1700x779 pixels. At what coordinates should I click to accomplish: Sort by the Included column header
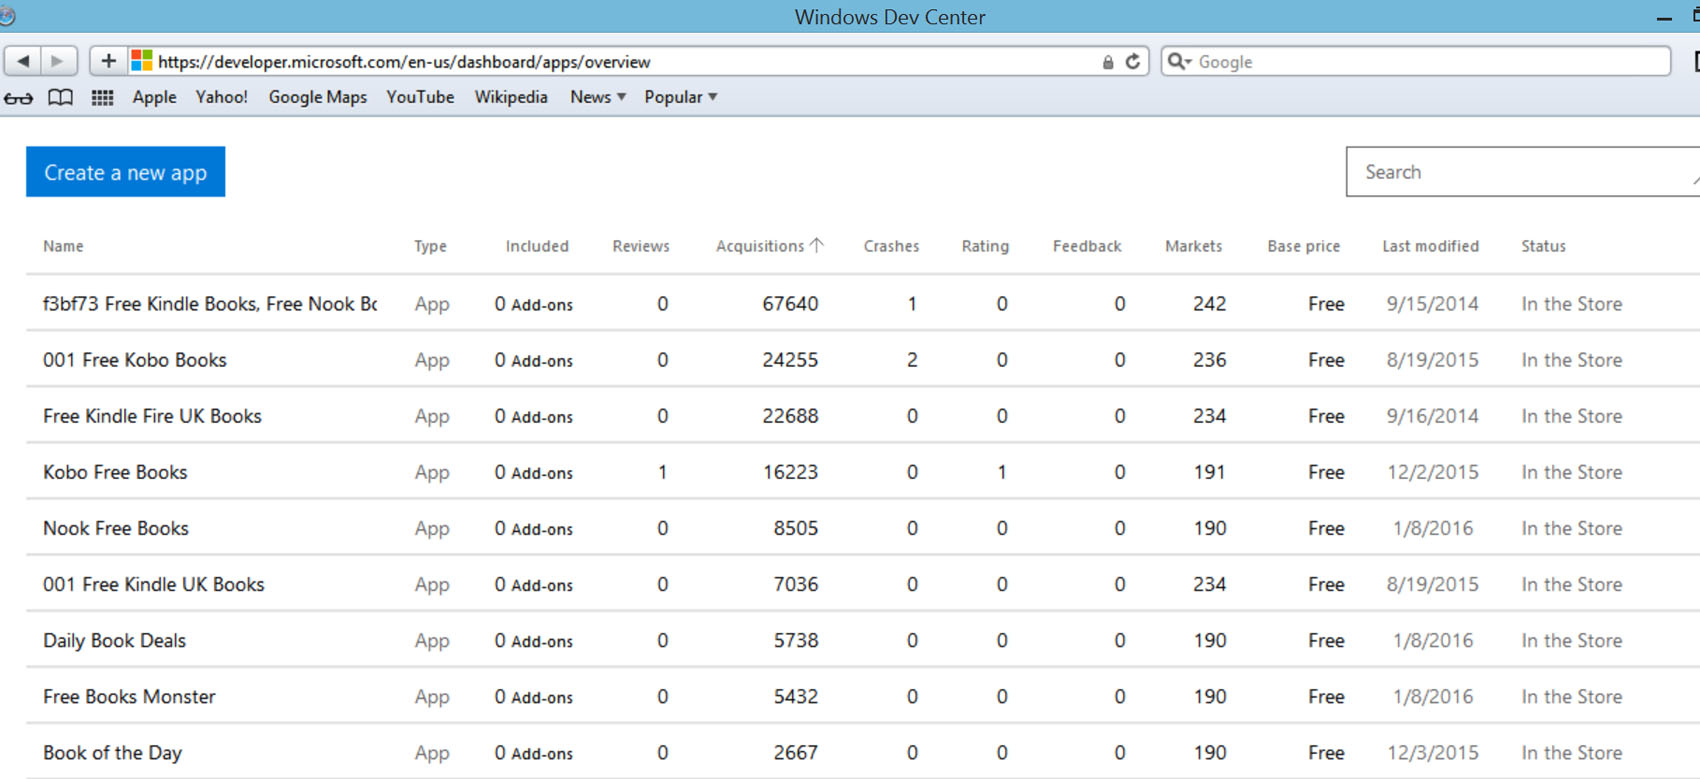[537, 246]
